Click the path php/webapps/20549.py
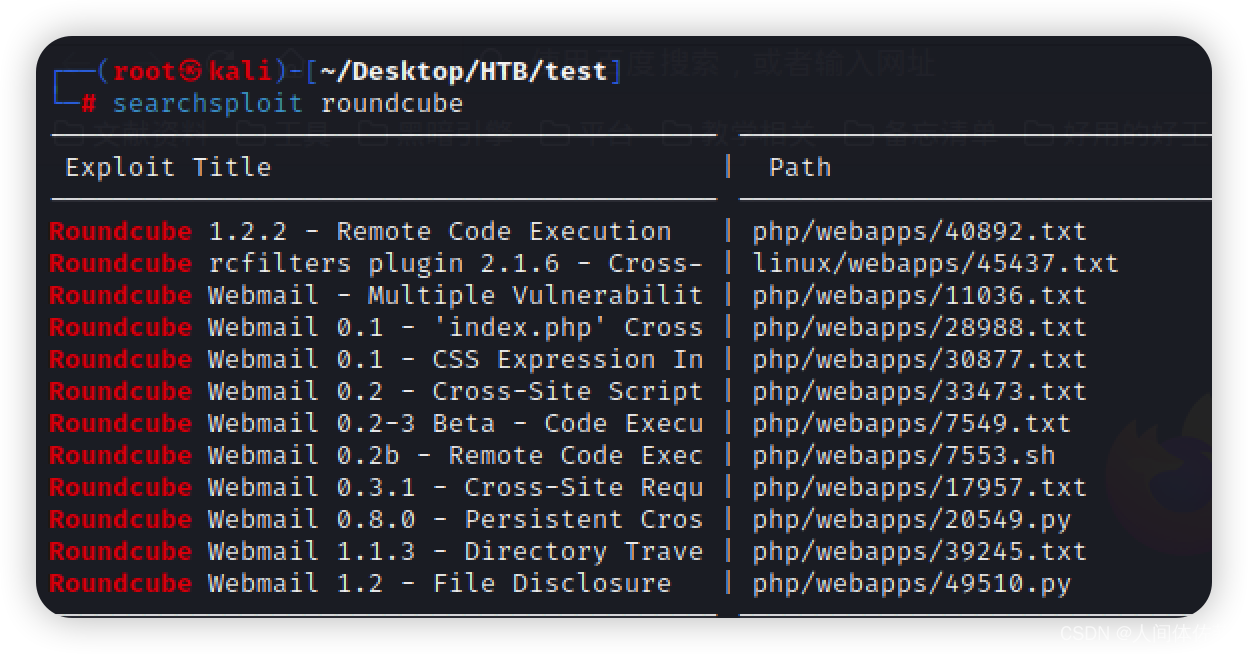This screenshot has width=1248, height=654. (x=911, y=519)
